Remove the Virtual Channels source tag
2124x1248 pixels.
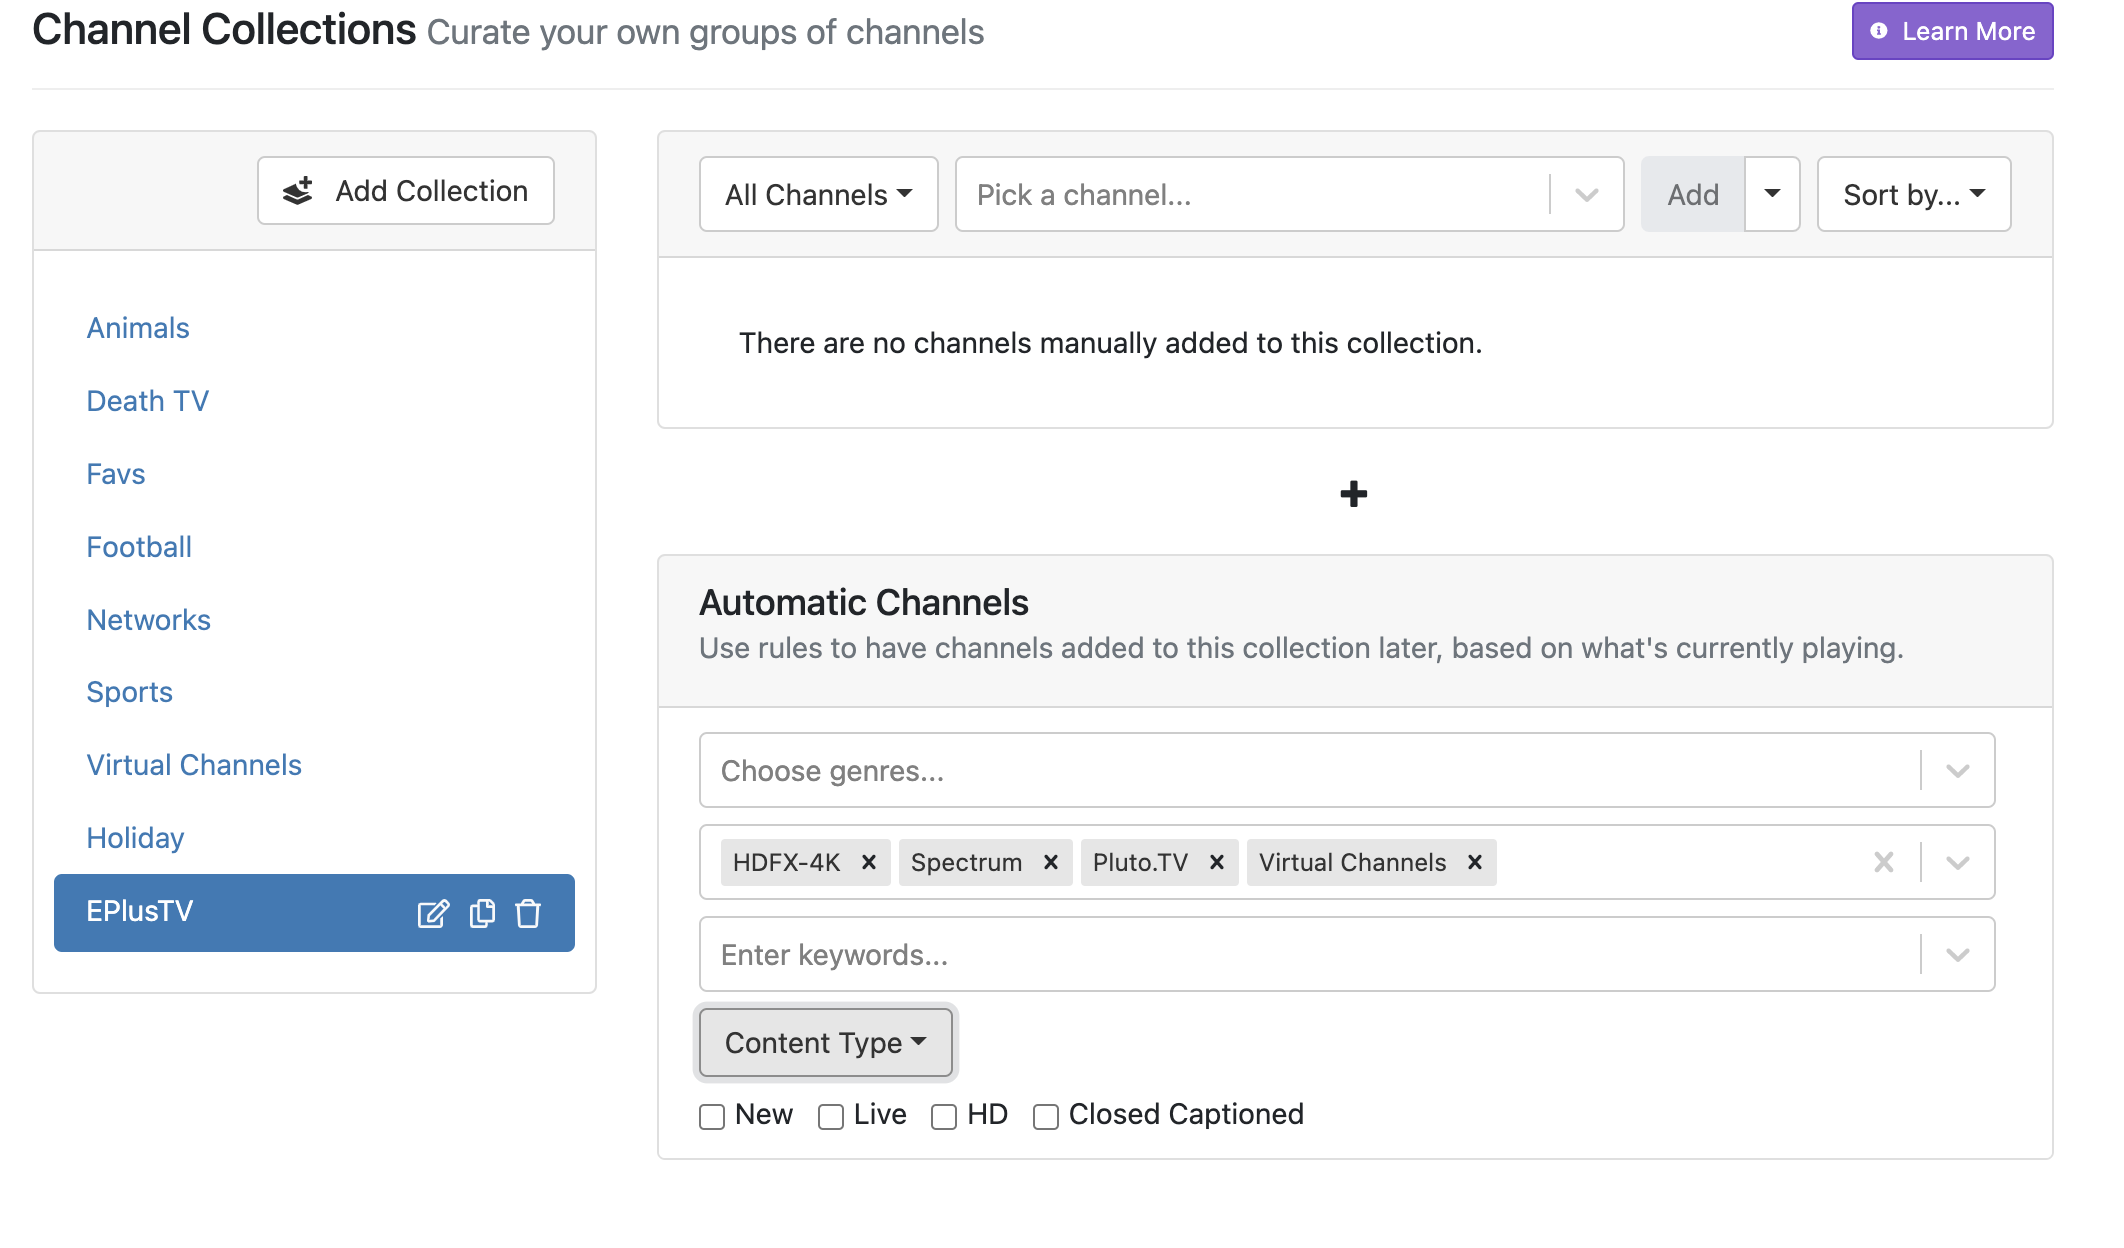click(1475, 862)
